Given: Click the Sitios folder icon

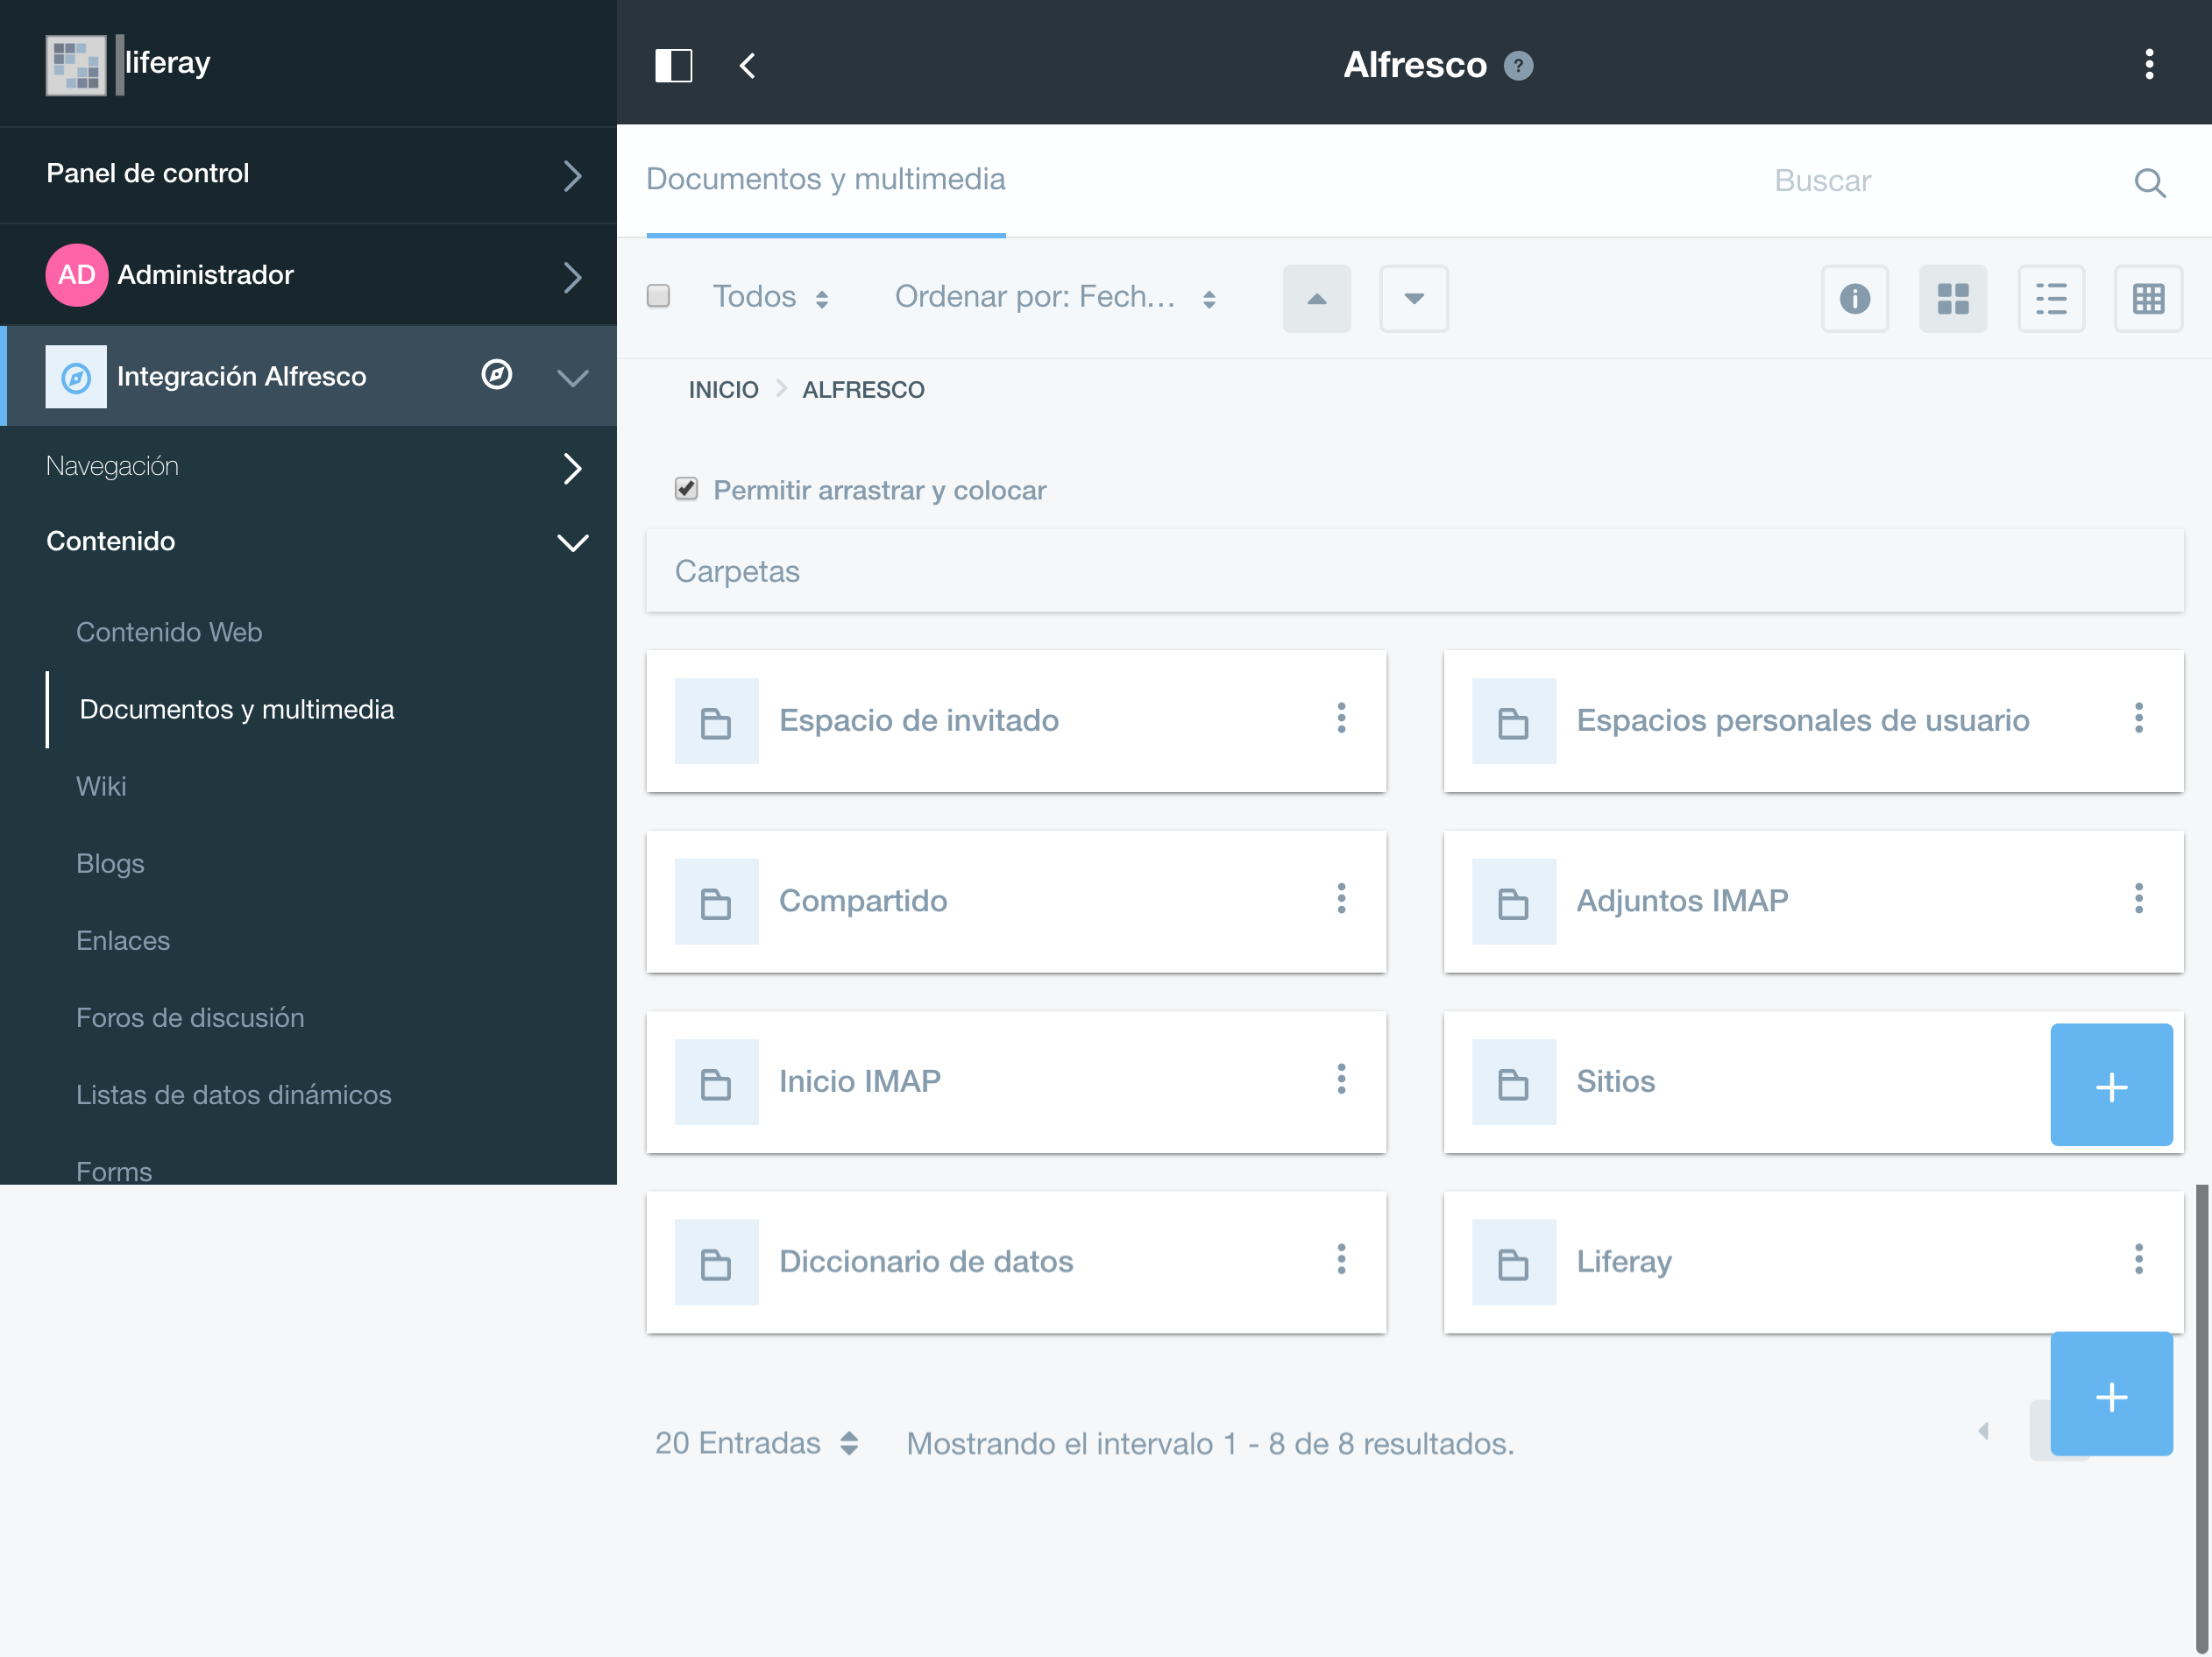Looking at the screenshot, I should point(1513,1082).
